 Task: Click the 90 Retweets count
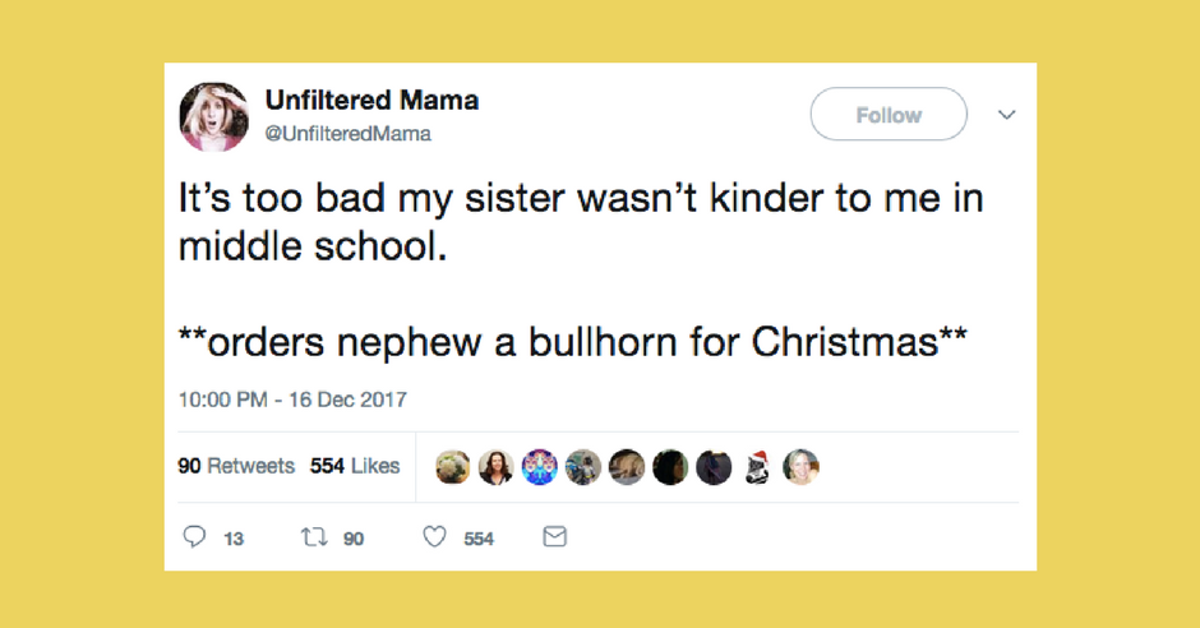coord(236,466)
